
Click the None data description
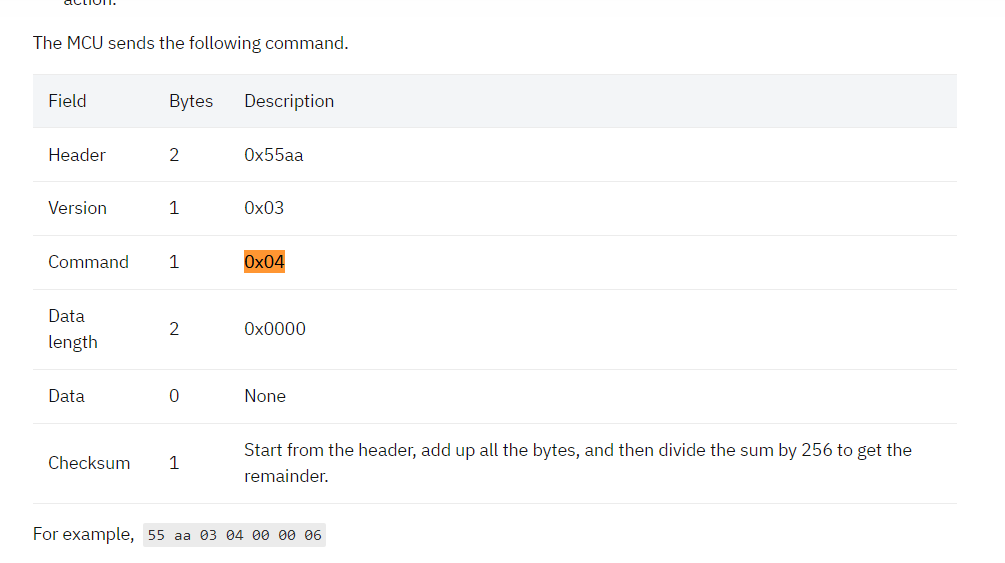(265, 396)
